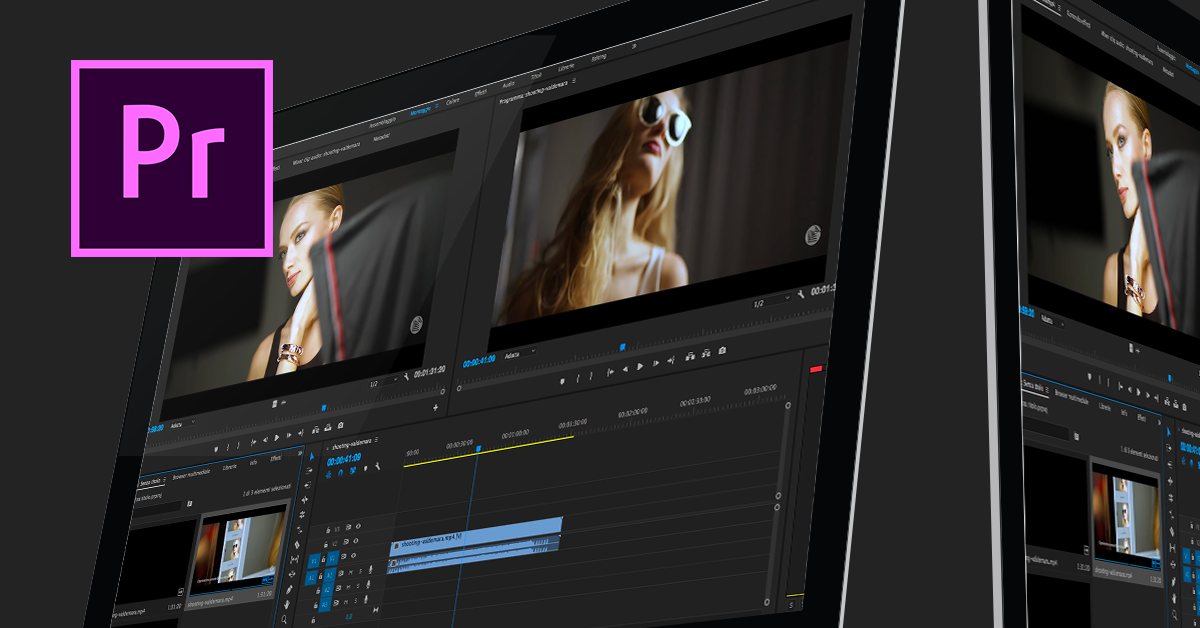Hide track V2 with its eye icon

(355, 541)
